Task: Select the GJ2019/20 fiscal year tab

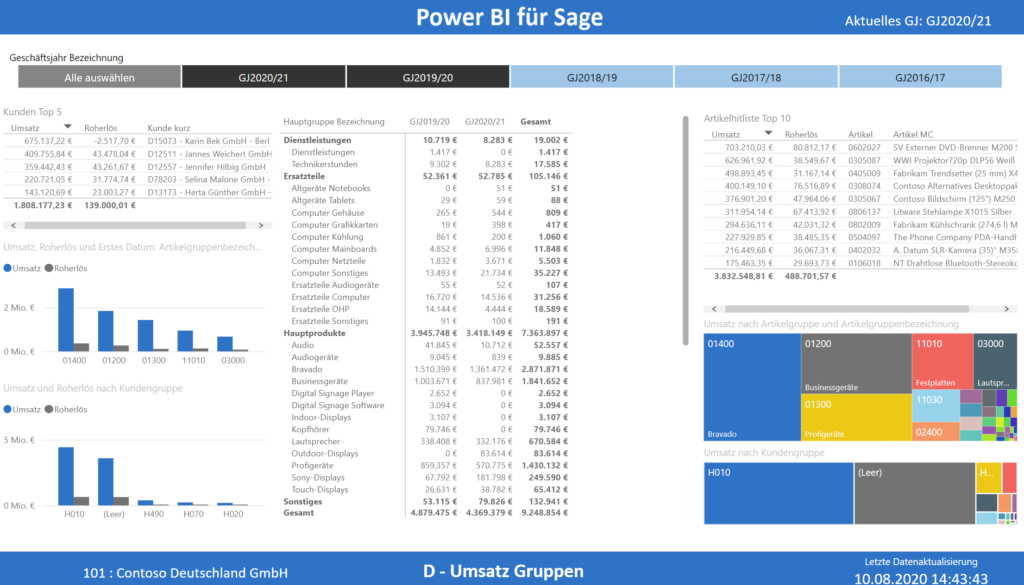Action: (x=428, y=76)
